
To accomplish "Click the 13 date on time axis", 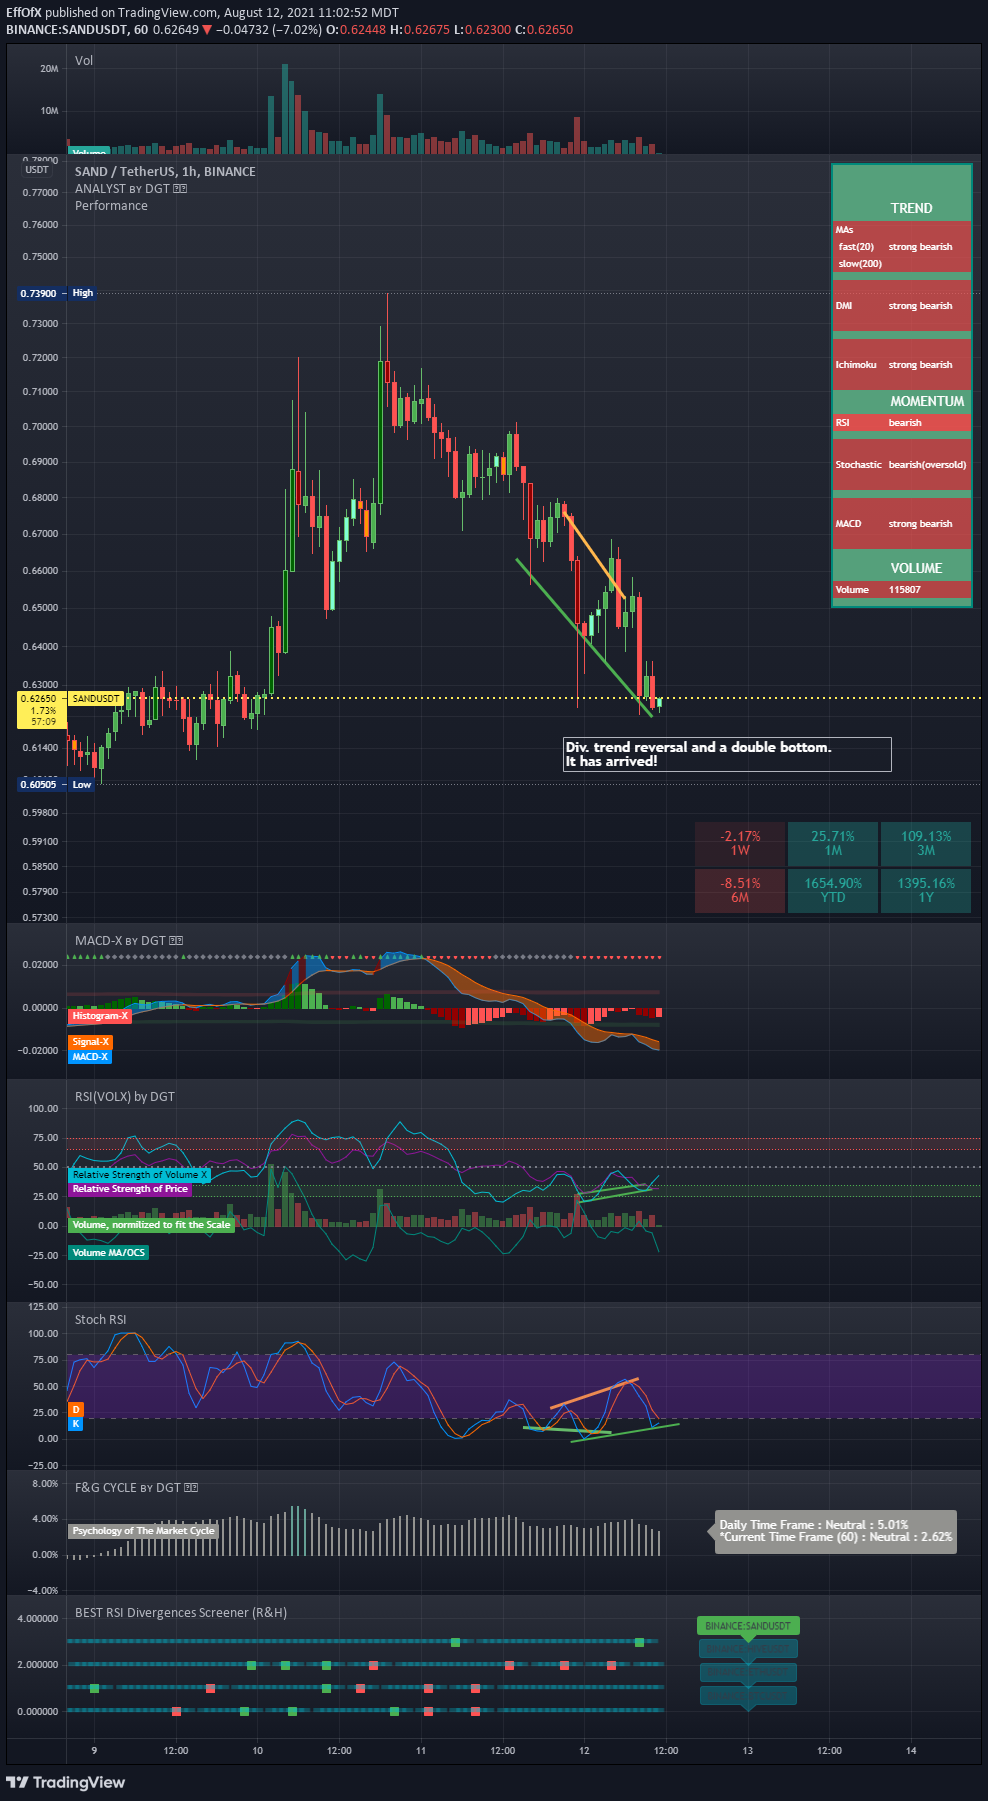I will (x=748, y=1750).
